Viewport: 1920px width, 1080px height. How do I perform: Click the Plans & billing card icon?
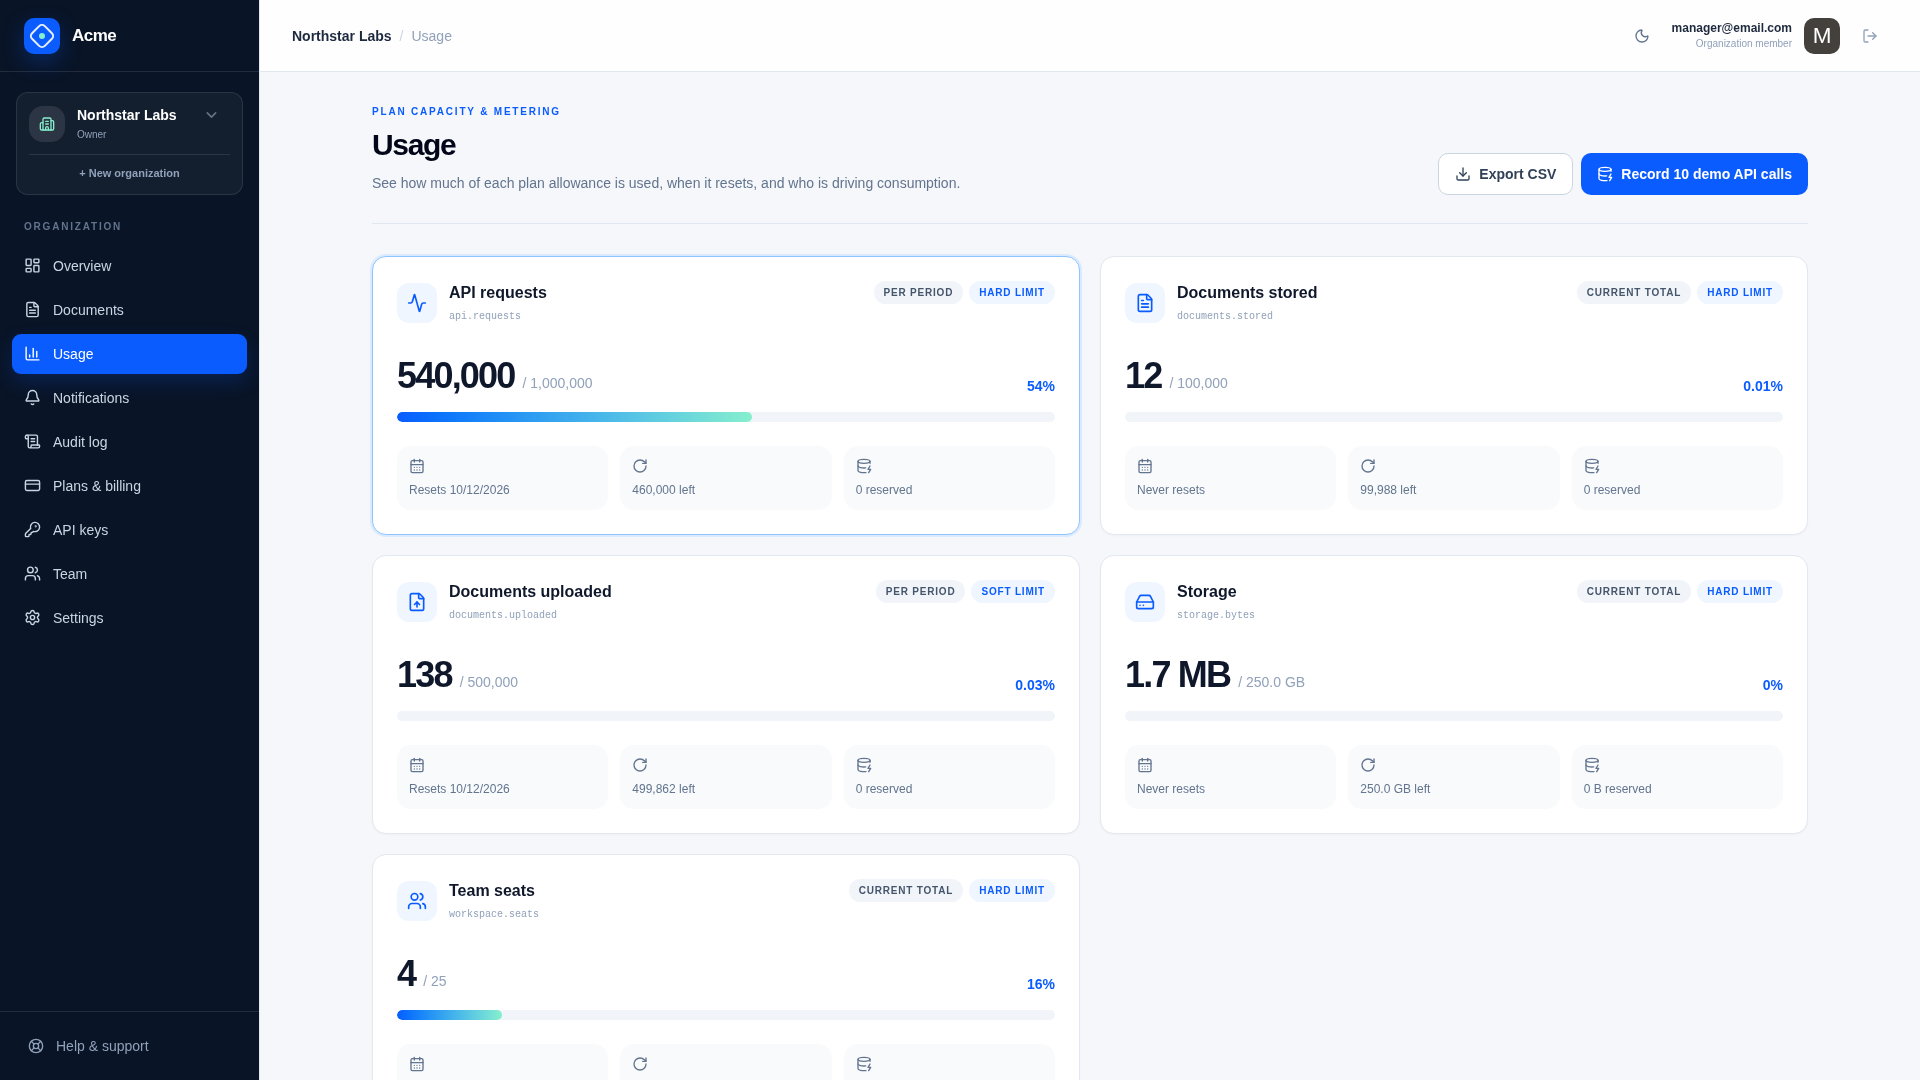(x=33, y=486)
